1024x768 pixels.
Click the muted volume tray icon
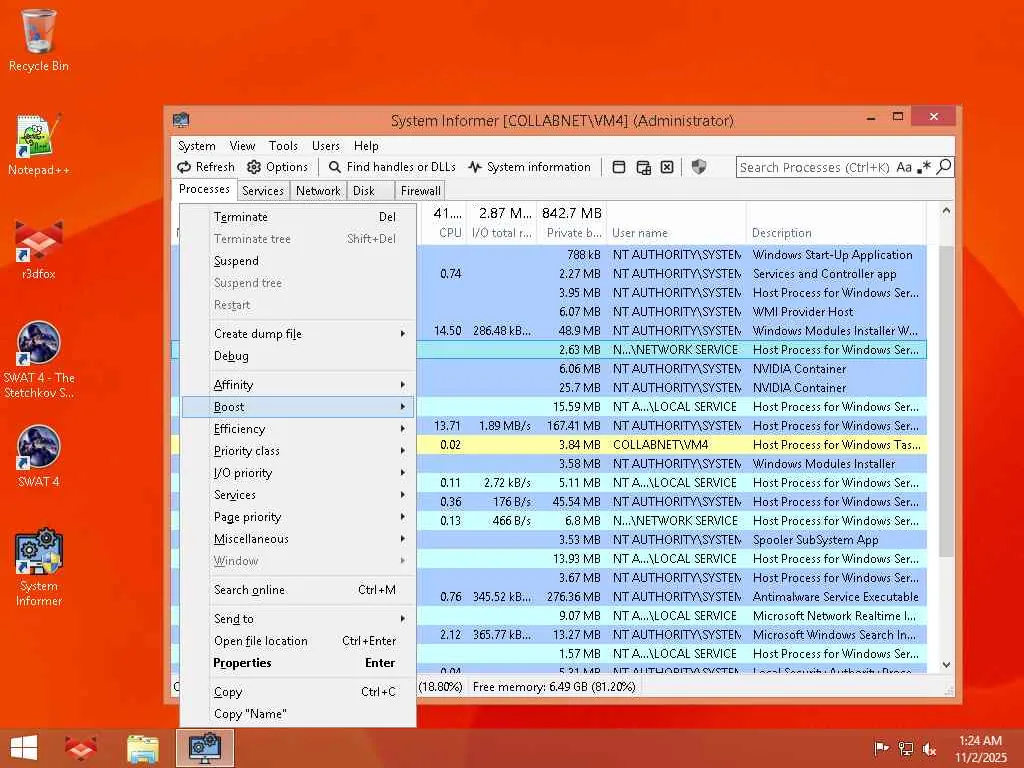click(x=929, y=749)
